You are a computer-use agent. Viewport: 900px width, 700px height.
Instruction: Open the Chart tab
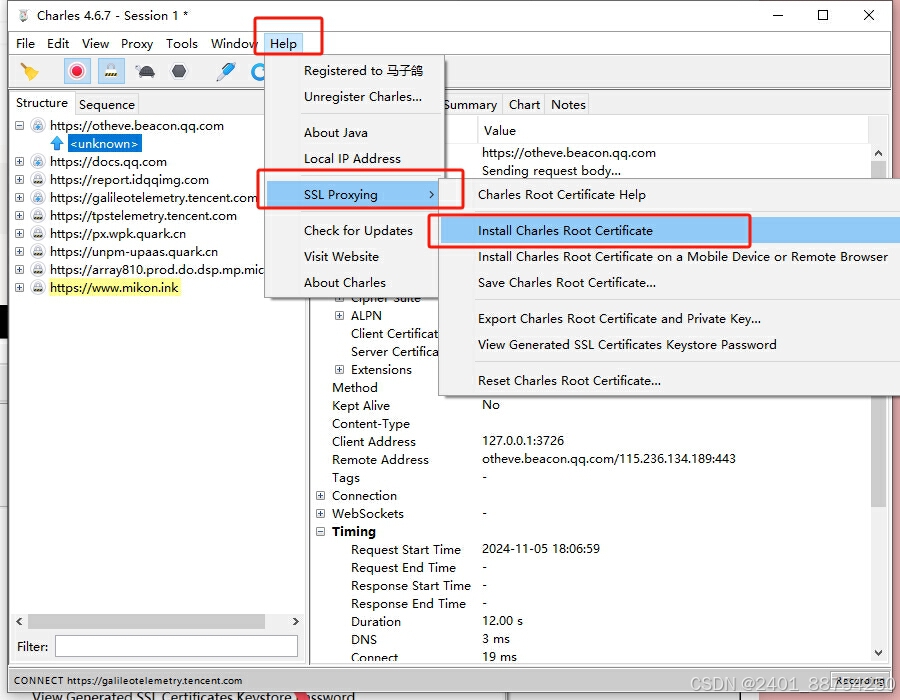[524, 104]
